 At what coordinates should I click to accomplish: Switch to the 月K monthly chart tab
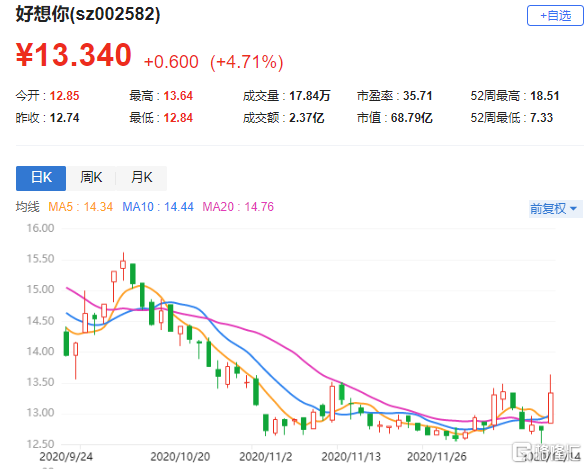point(142,178)
